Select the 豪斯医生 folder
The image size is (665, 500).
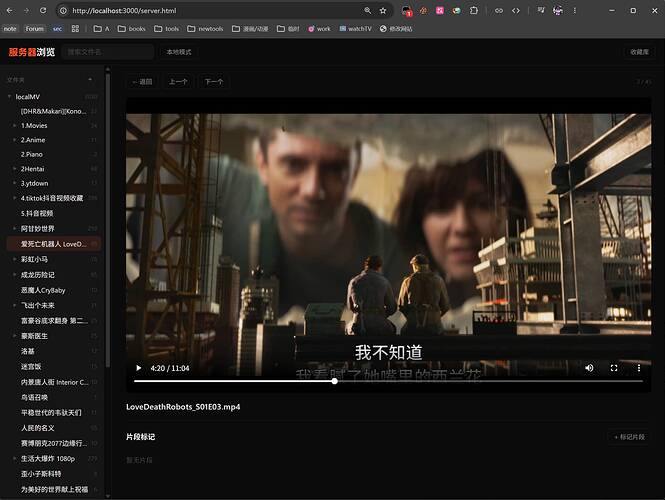tap(54, 336)
